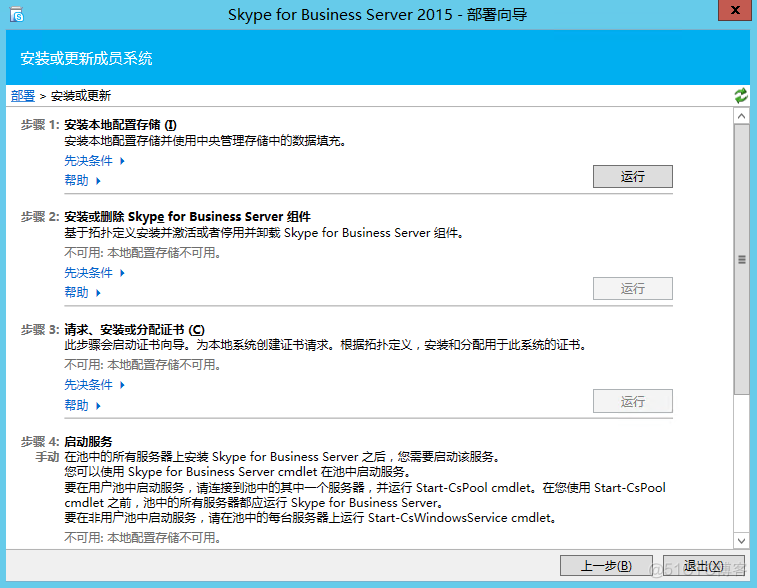Select the step 4 heading 启动服务
Screen dimensions: 757x588
tap(88, 442)
